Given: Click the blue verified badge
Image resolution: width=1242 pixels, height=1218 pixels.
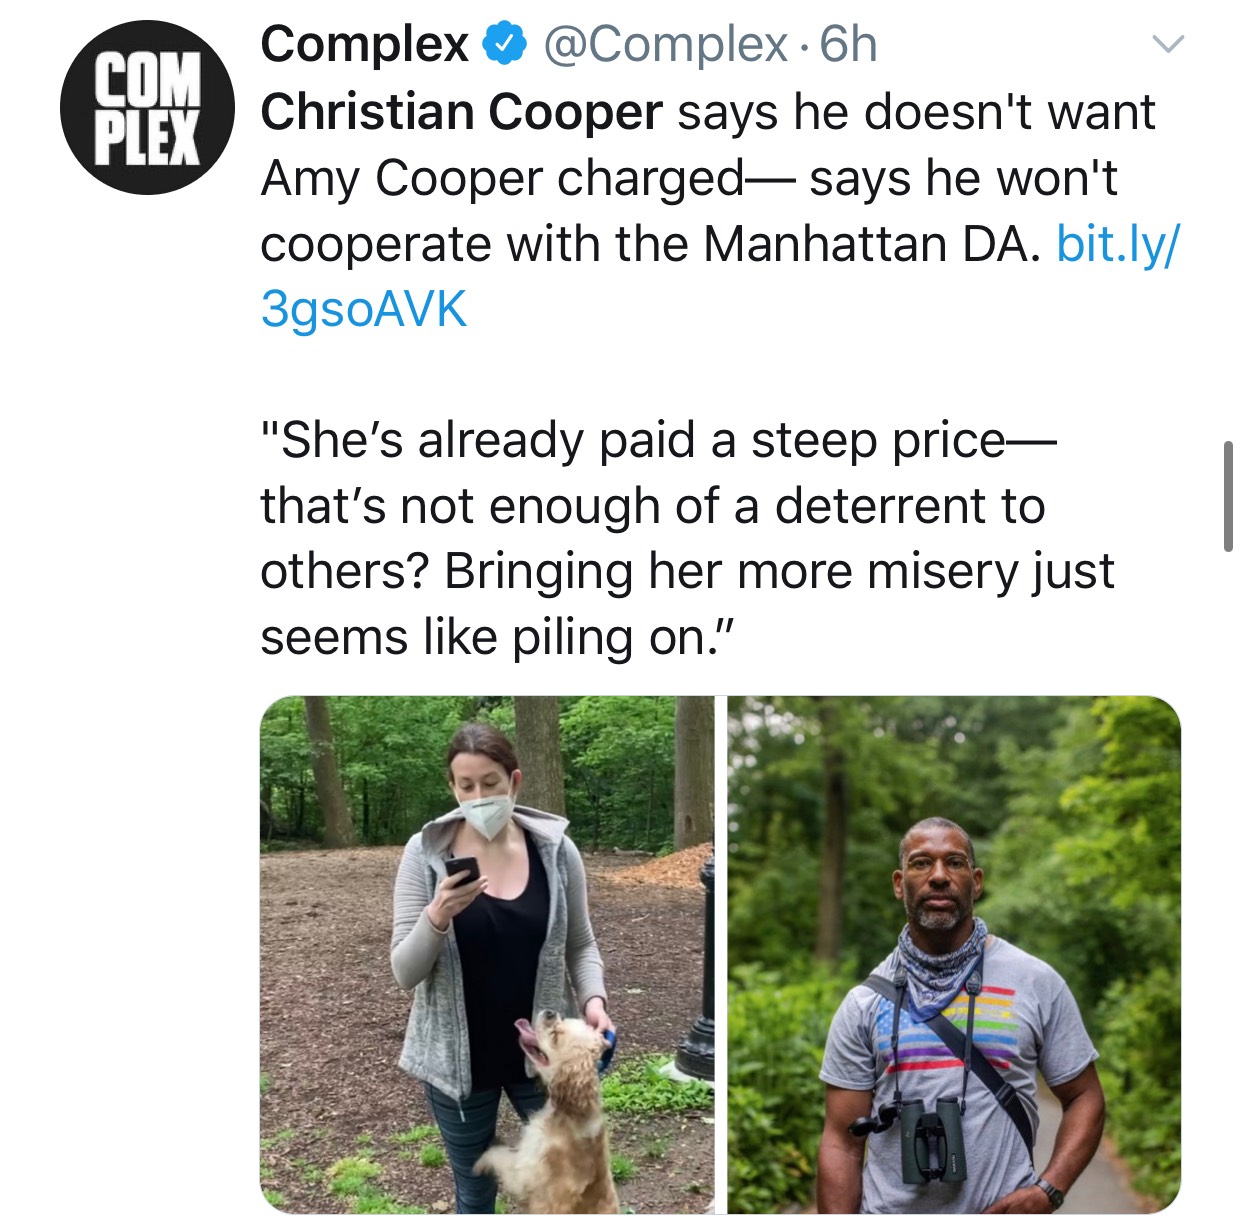Looking at the screenshot, I should tap(505, 44).
